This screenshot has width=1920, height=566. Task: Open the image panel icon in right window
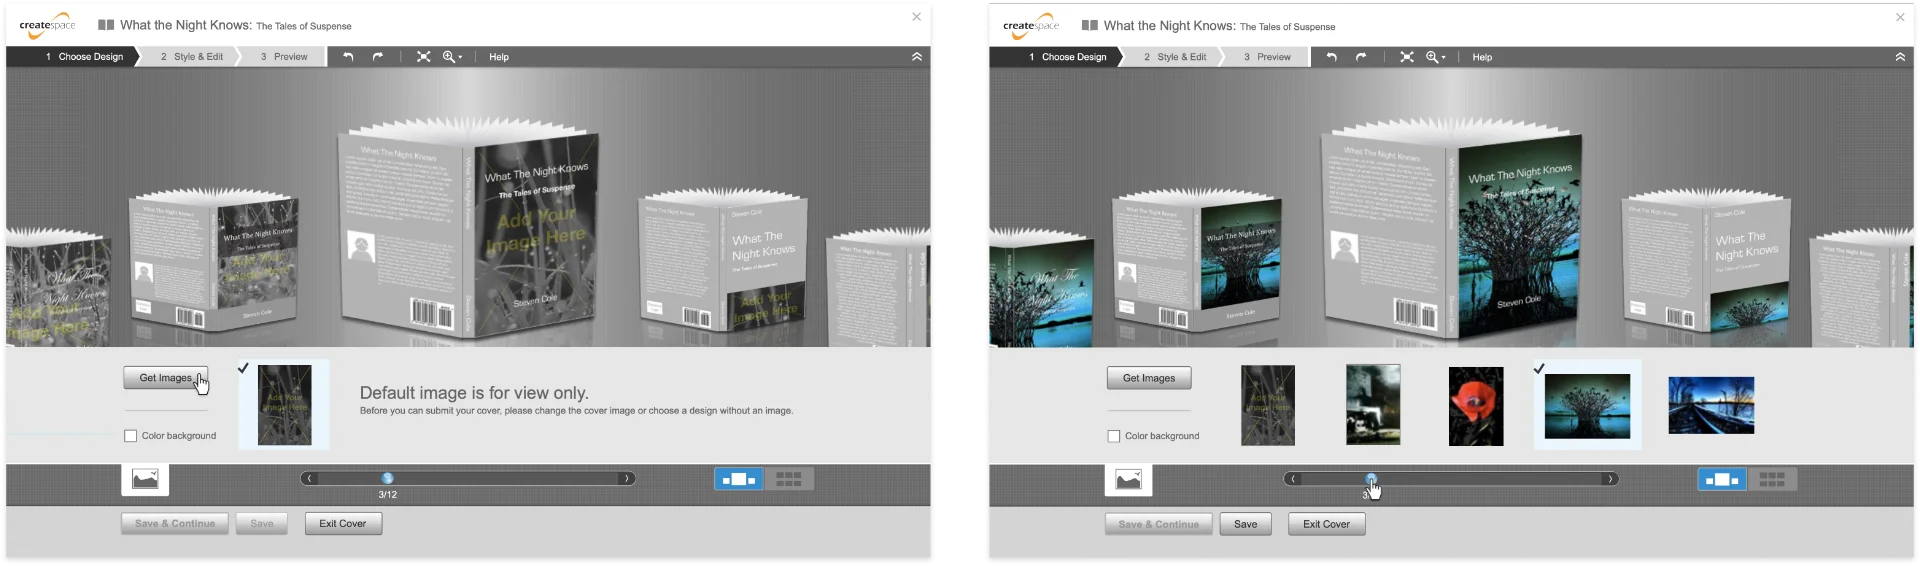(x=1128, y=480)
